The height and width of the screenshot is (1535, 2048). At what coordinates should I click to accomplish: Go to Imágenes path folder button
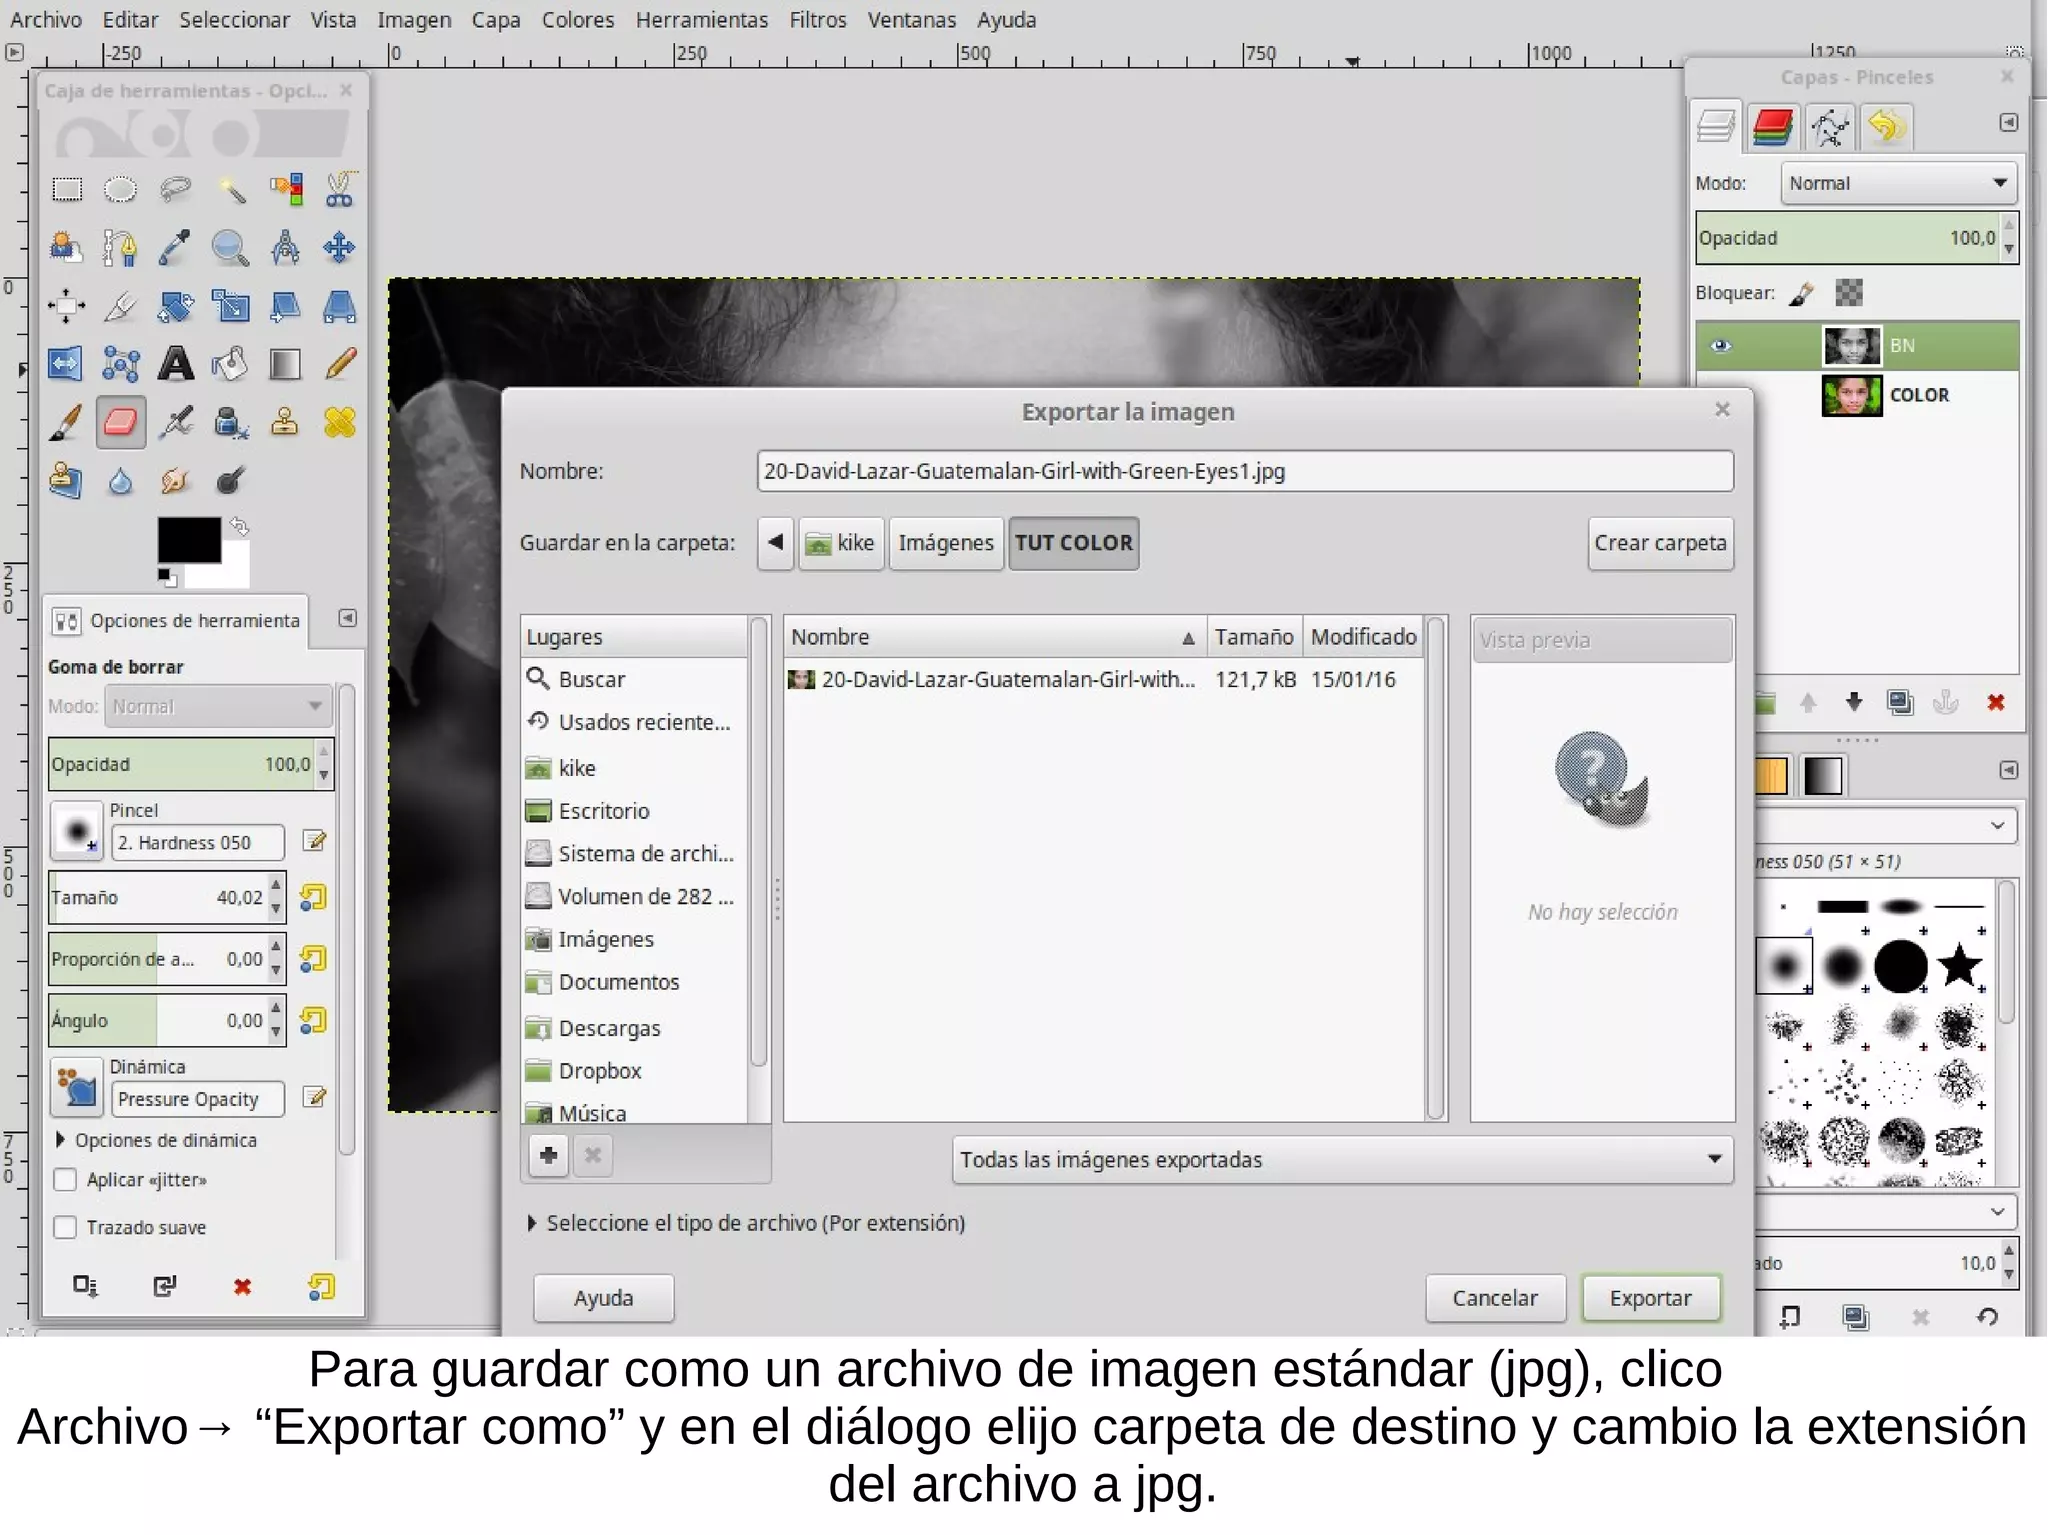(x=946, y=543)
